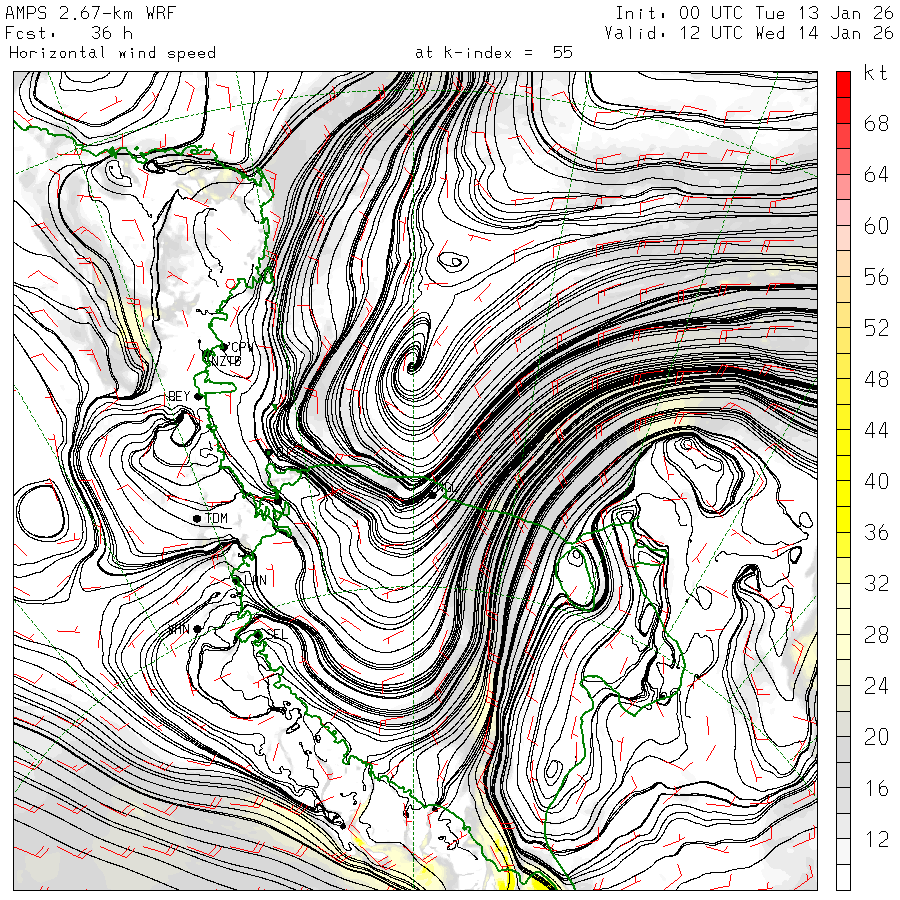900x900 pixels.
Task: Click the 'kt' unit label above legend
Action: (x=875, y=73)
